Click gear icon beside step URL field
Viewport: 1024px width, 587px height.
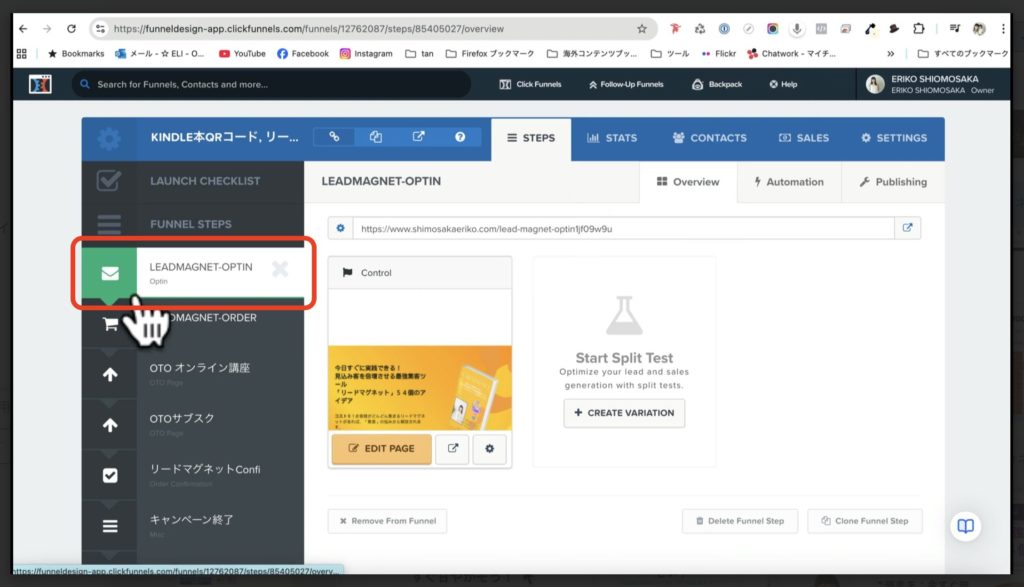point(340,228)
